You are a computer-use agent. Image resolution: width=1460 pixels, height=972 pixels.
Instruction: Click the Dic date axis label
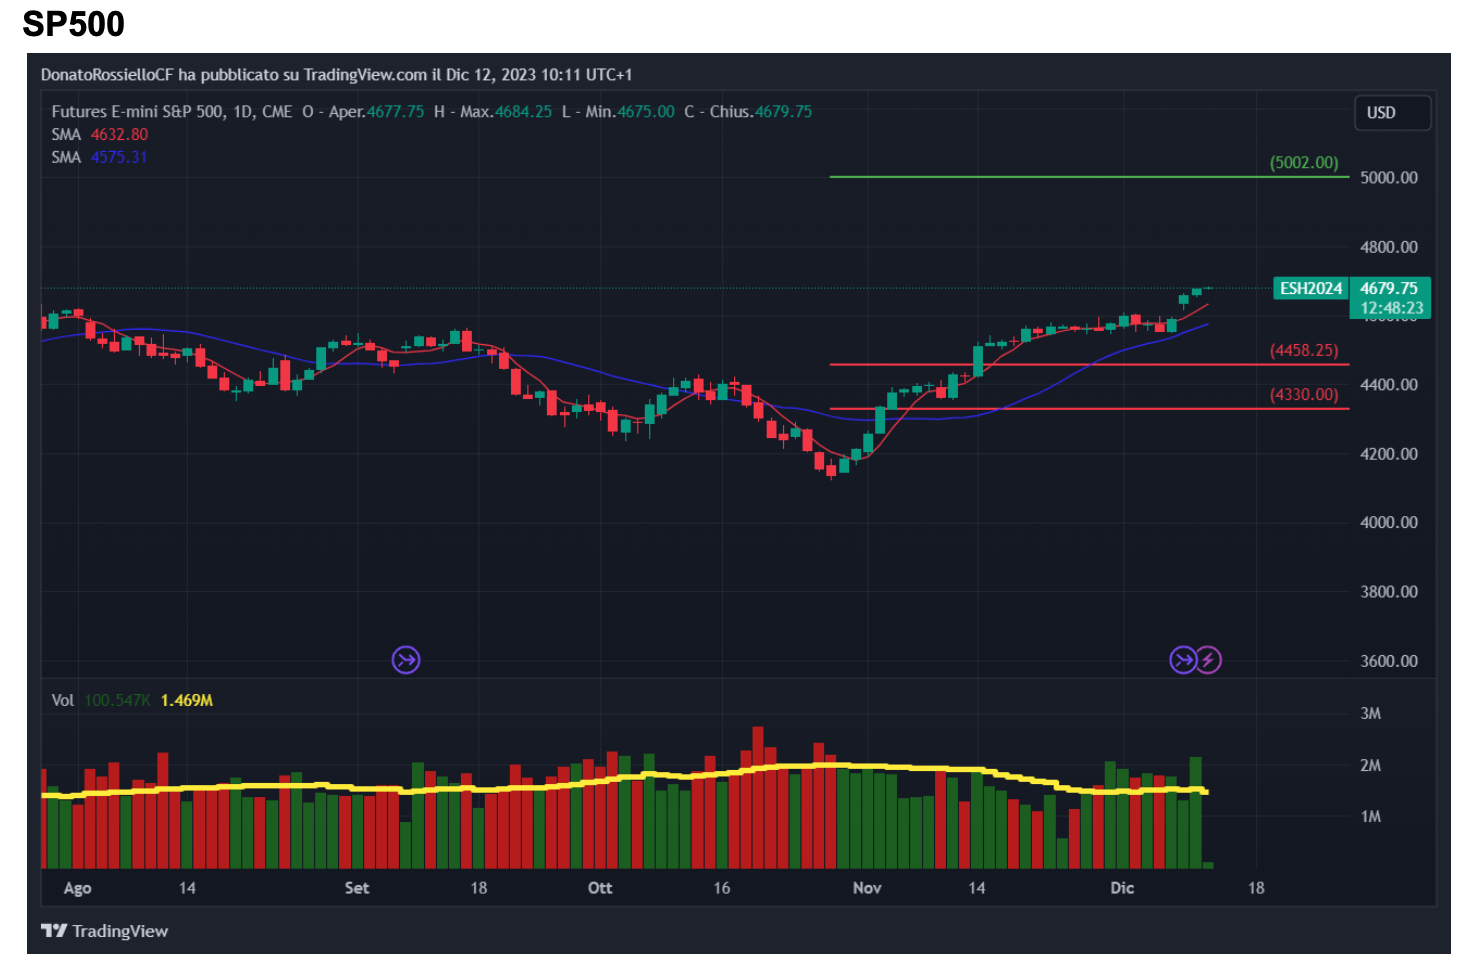[x=1122, y=888]
